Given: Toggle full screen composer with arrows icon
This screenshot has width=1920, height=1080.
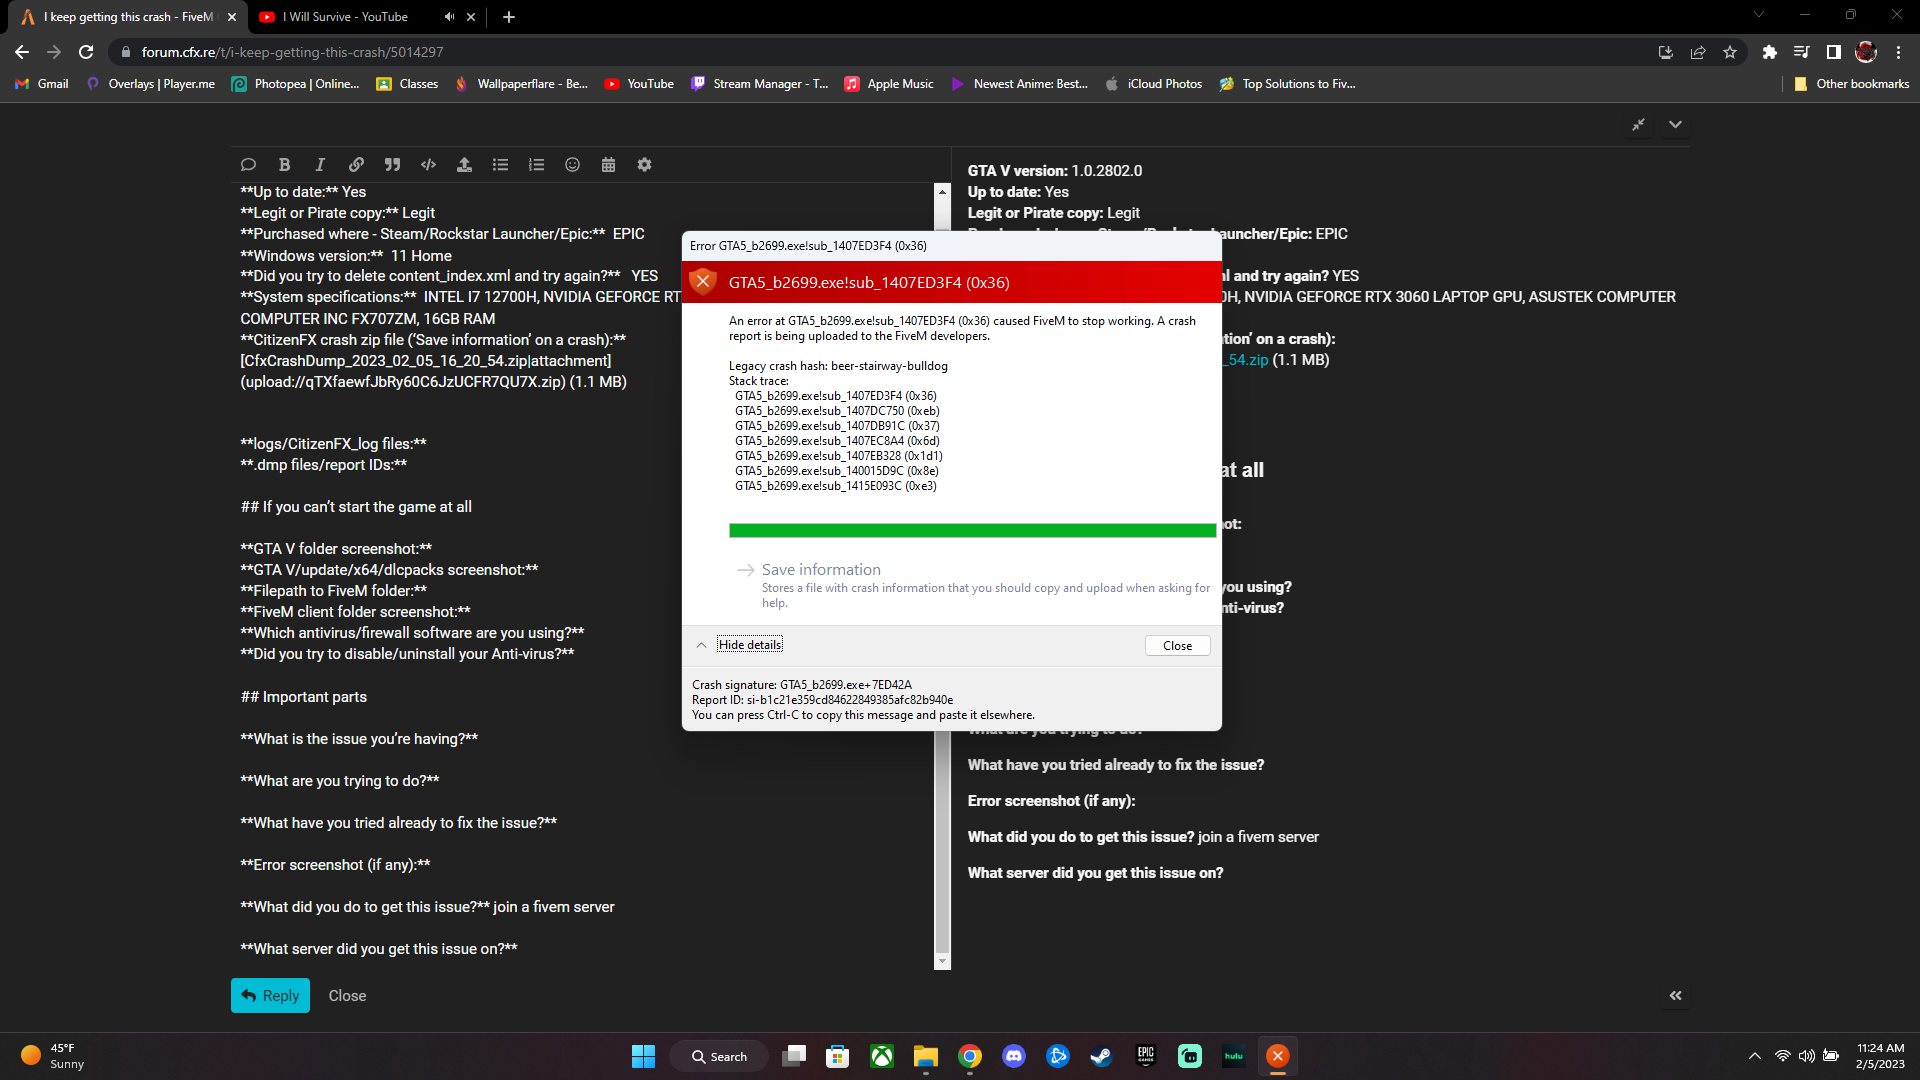Looking at the screenshot, I should tap(1638, 125).
